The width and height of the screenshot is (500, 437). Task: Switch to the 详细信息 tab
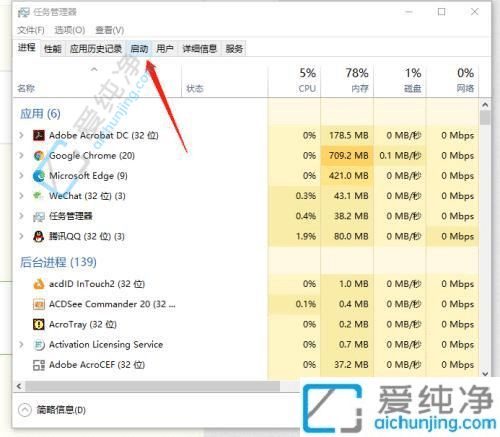pyautogui.click(x=200, y=49)
